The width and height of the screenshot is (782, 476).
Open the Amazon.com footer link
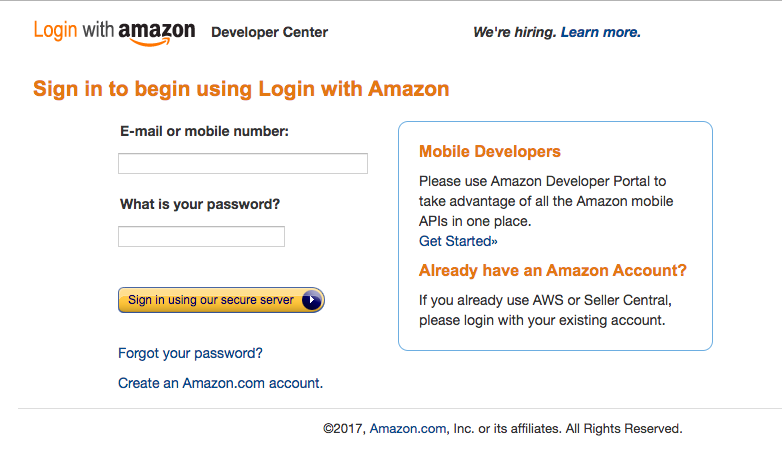coord(408,428)
